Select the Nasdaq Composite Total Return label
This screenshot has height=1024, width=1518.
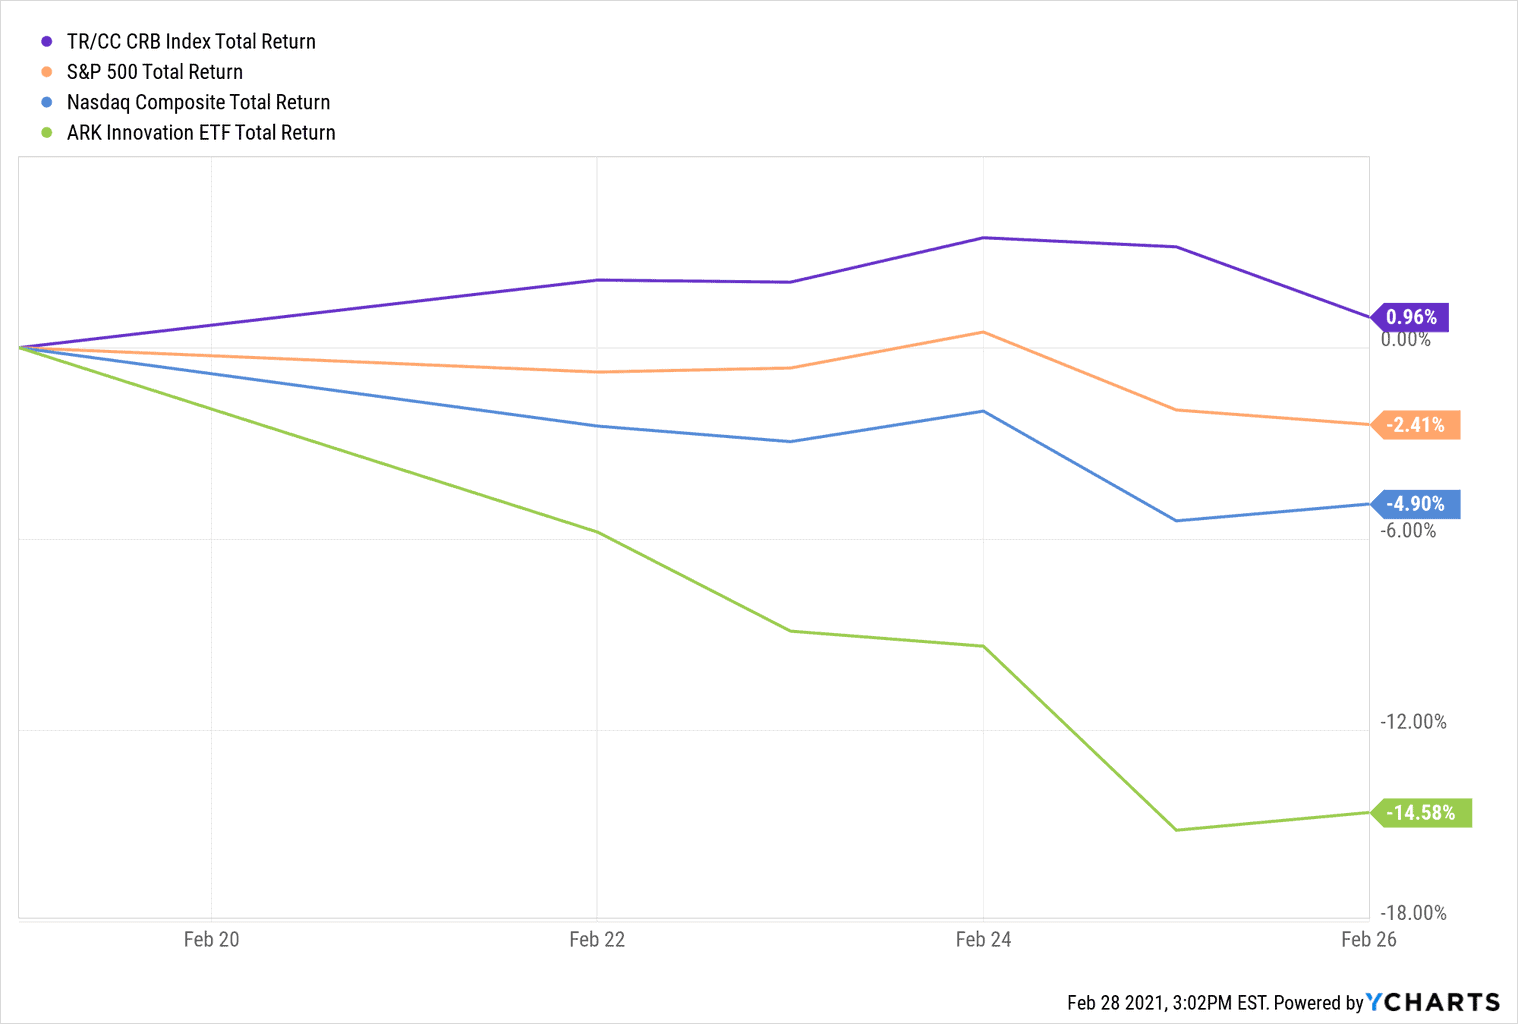(198, 102)
